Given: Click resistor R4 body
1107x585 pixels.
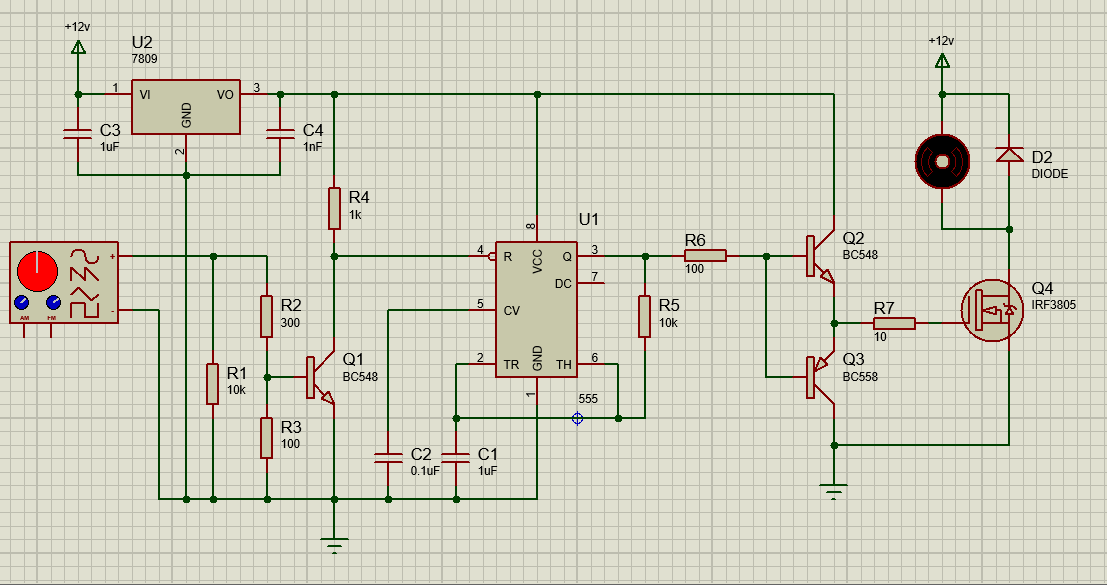Looking at the screenshot, I should coord(334,209).
